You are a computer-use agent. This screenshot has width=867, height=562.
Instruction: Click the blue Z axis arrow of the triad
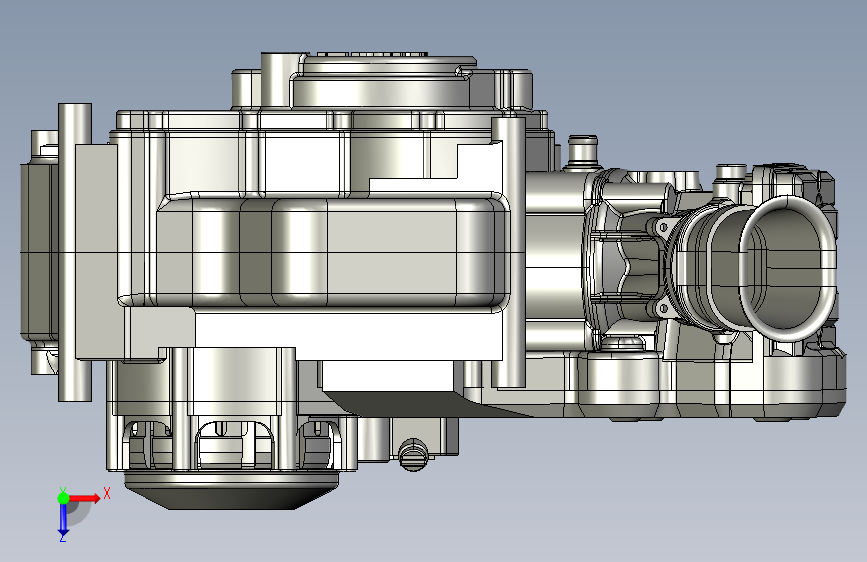[63, 519]
